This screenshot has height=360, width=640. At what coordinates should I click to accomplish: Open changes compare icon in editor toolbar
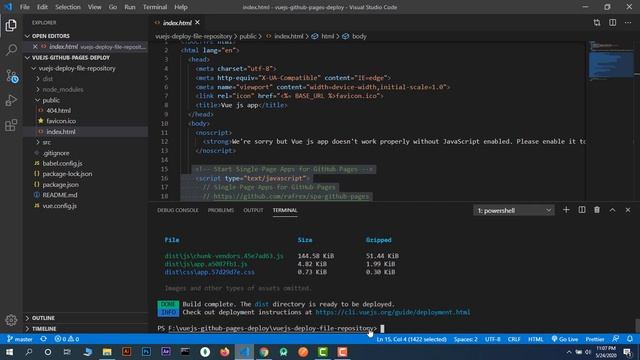597,22
